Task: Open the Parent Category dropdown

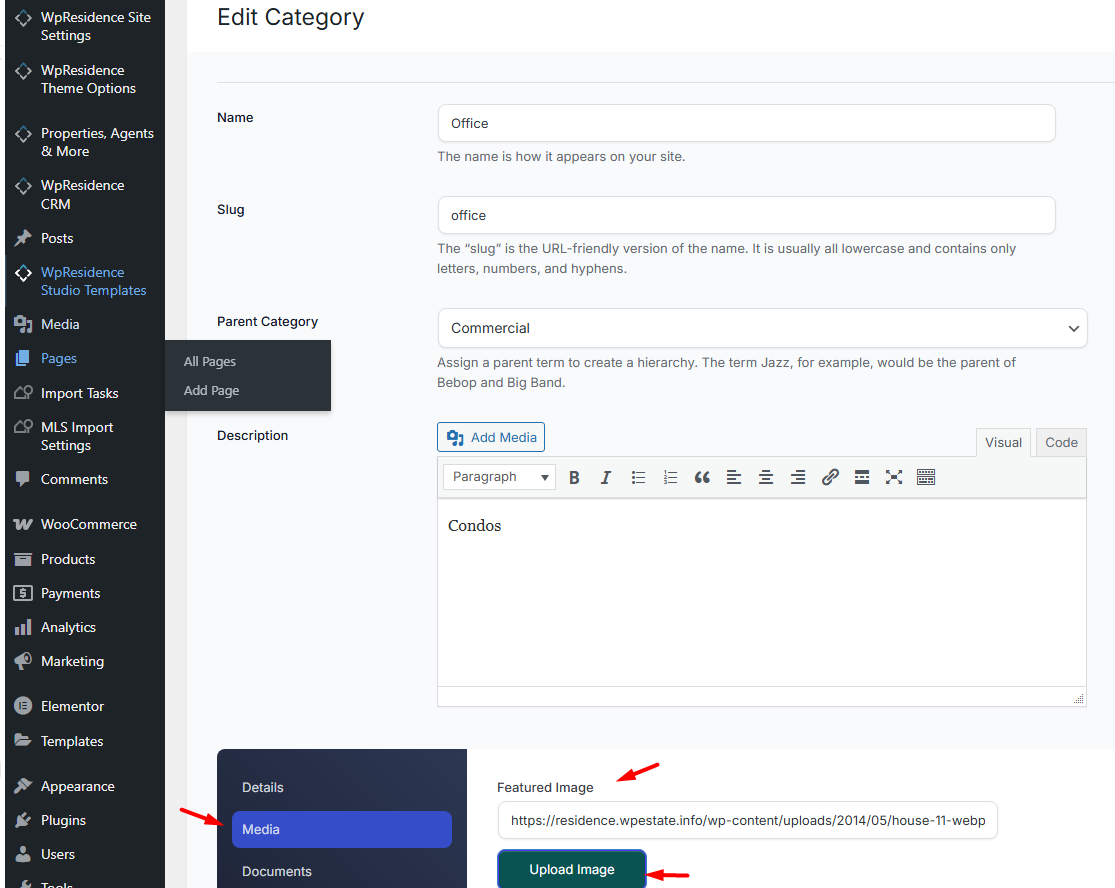Action: point(762,328)
